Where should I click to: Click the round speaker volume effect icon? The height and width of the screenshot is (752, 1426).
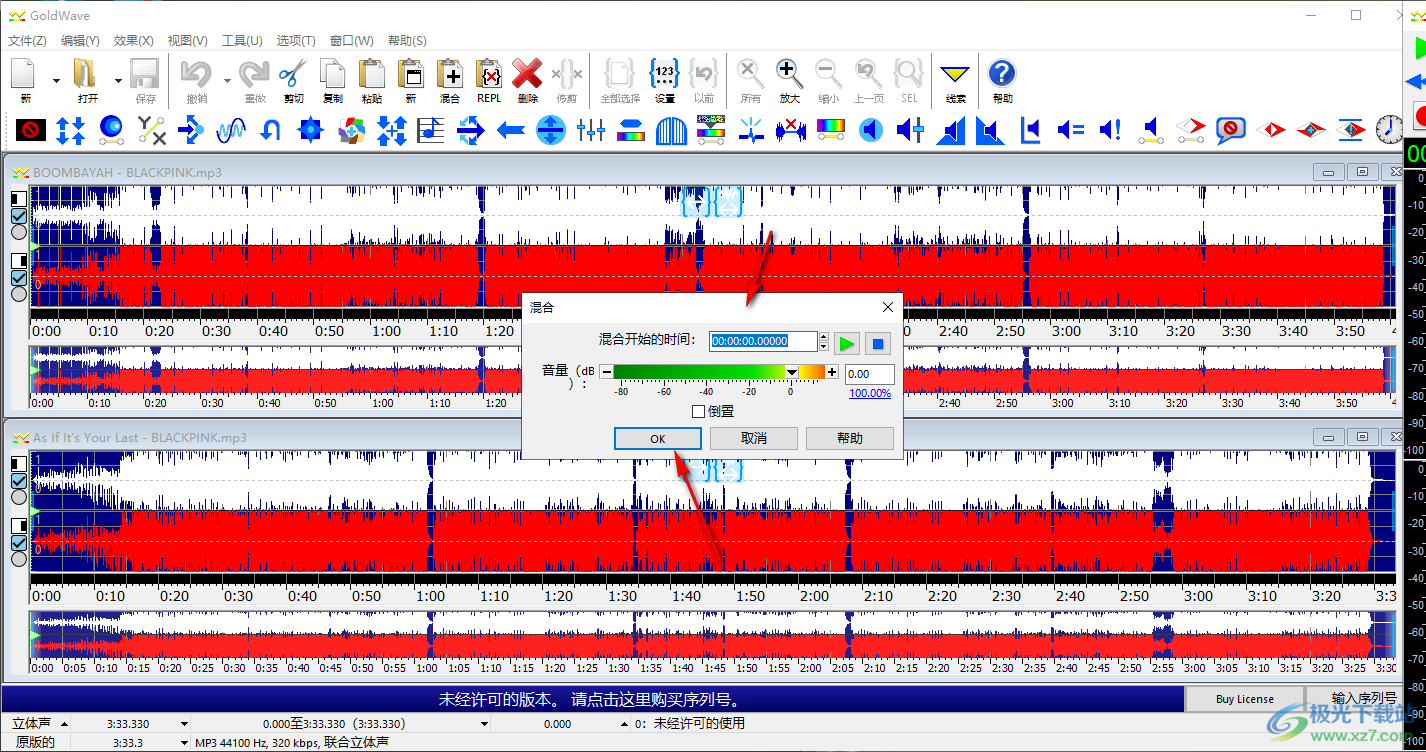point(871,129)
